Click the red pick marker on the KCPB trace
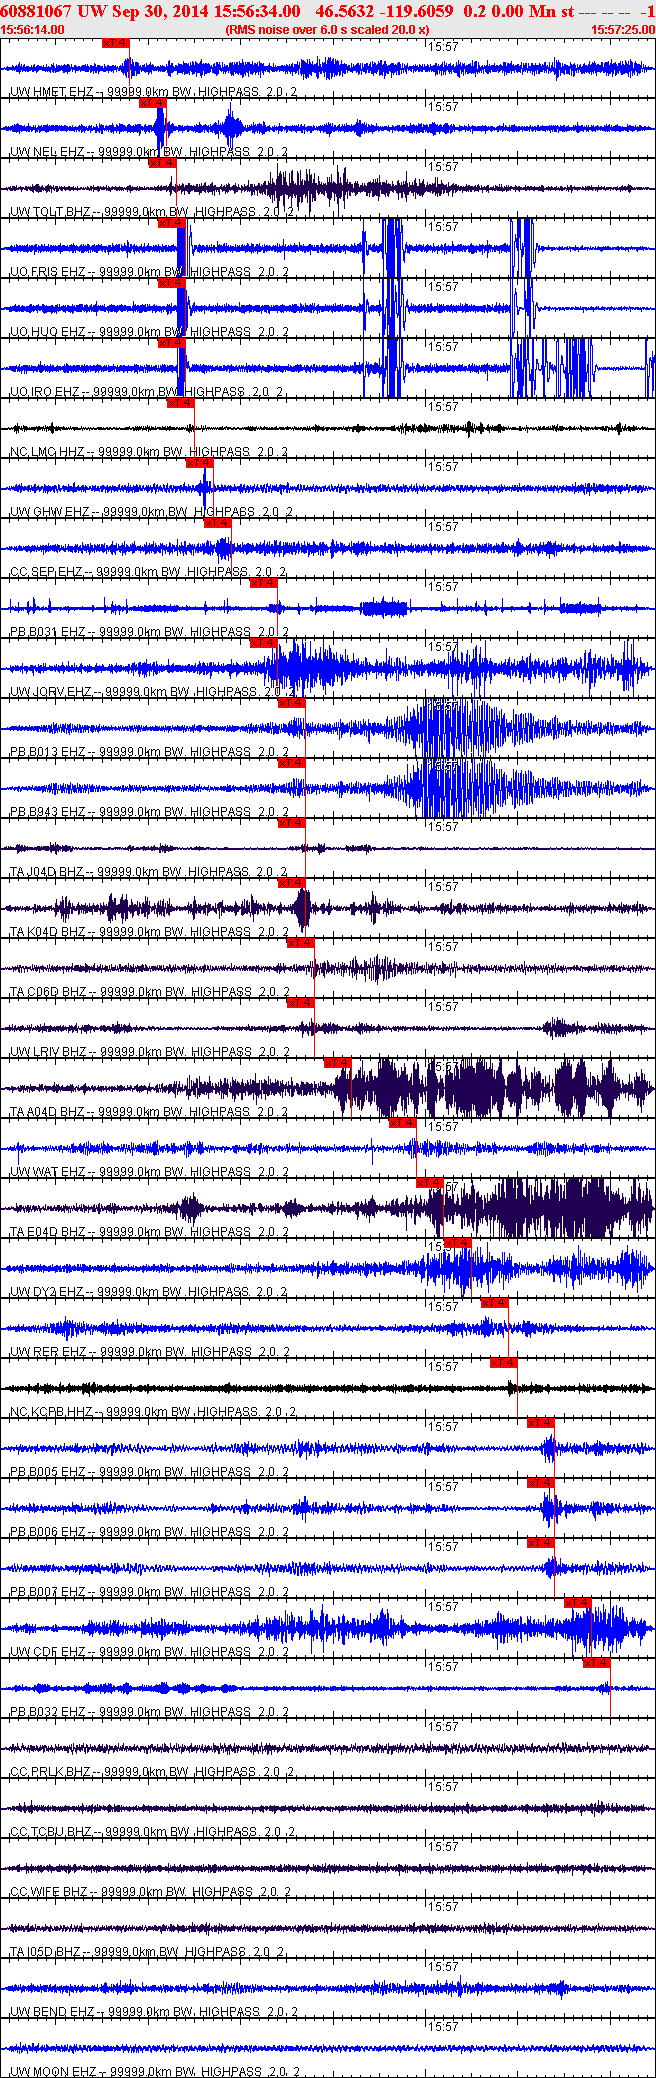 (503, 1363)
